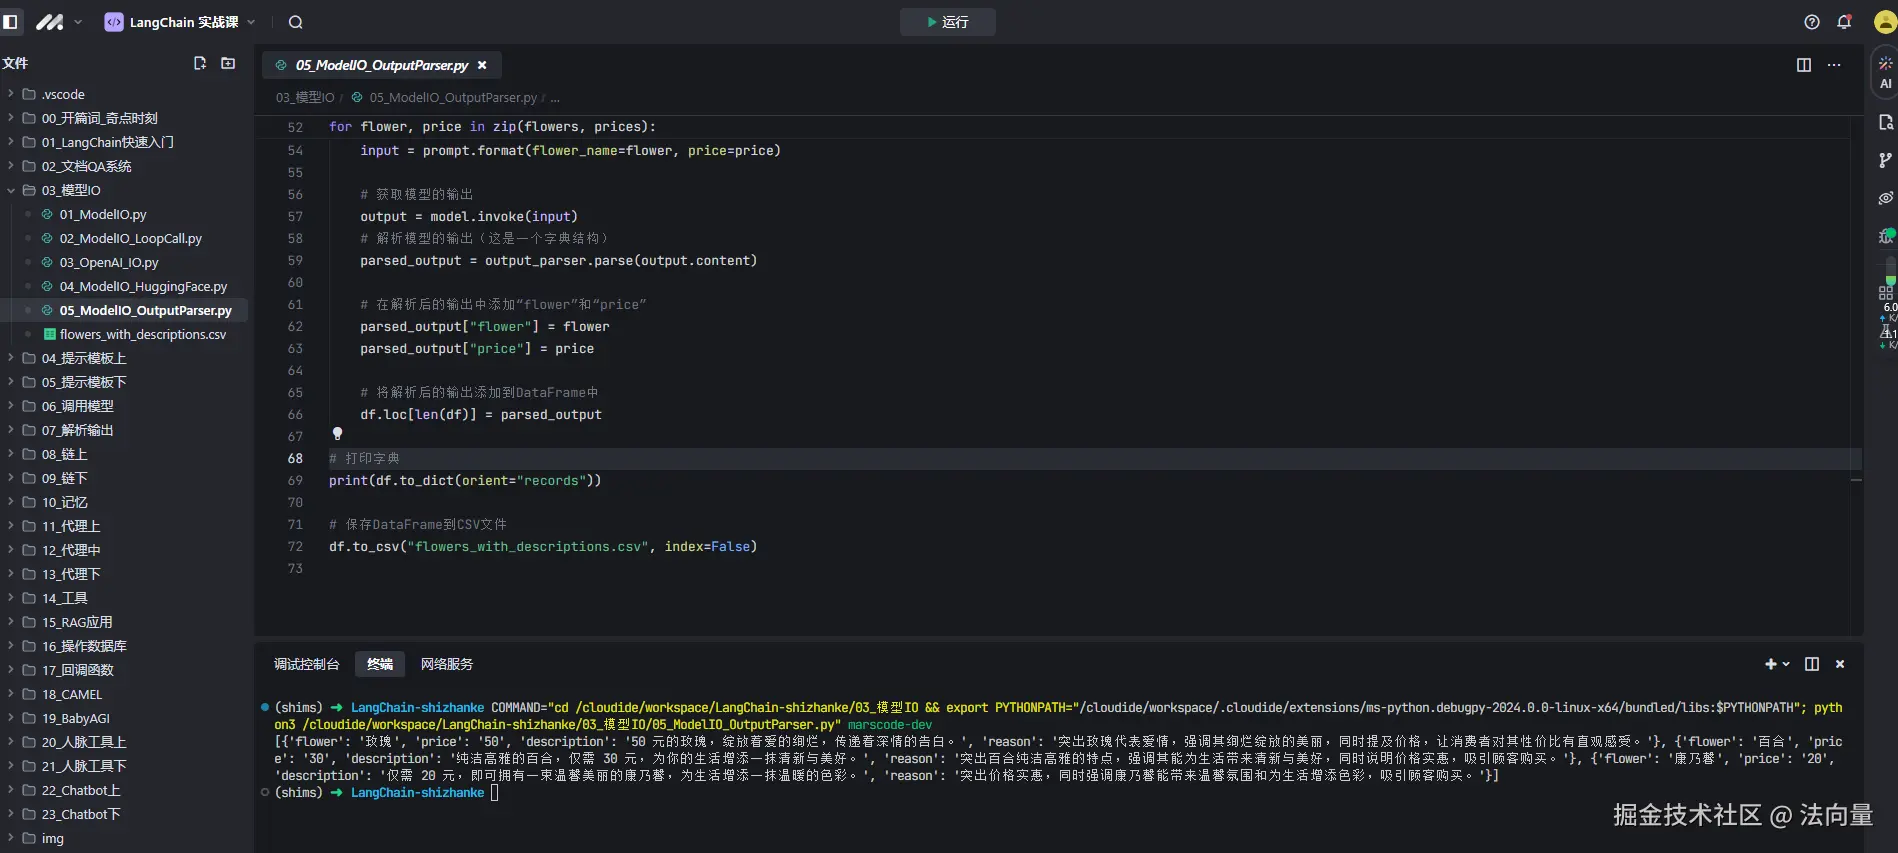The width and height of the screenshot is (1898, 853).
Task: Switch to the 调试控制台 tab
Action: click(306, 664)
